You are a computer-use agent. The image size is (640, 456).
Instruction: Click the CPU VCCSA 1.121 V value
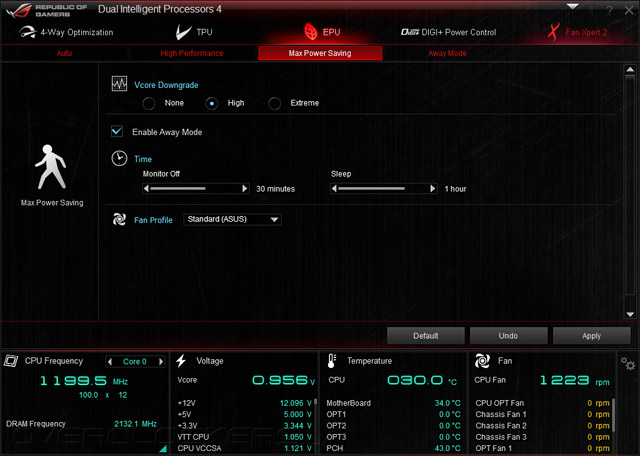[298, 448]
